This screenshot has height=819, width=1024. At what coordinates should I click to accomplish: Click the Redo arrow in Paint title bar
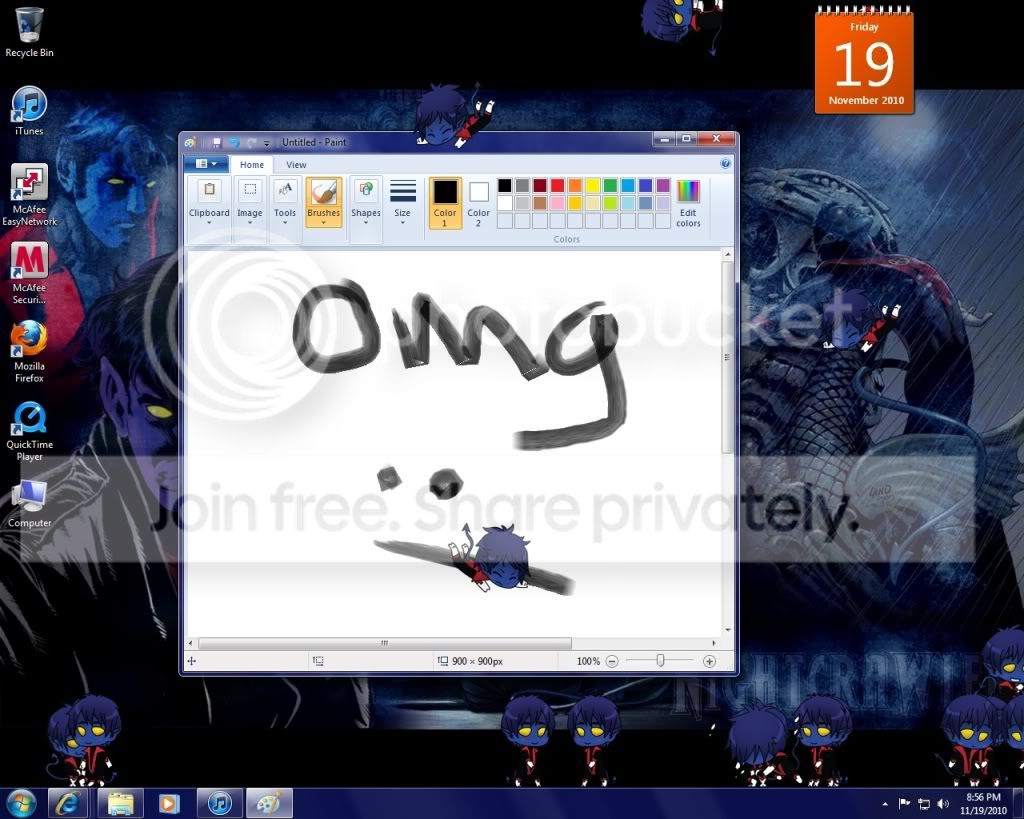point(251,142)
